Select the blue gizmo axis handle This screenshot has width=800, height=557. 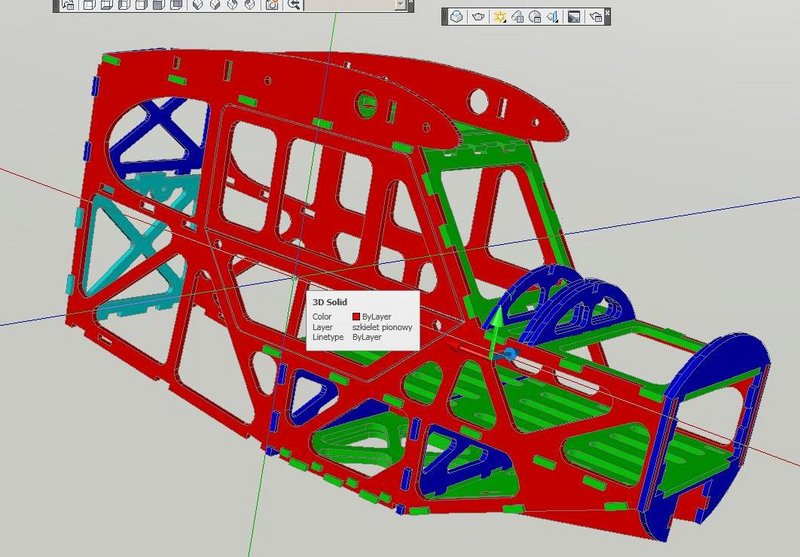[509, 353]
